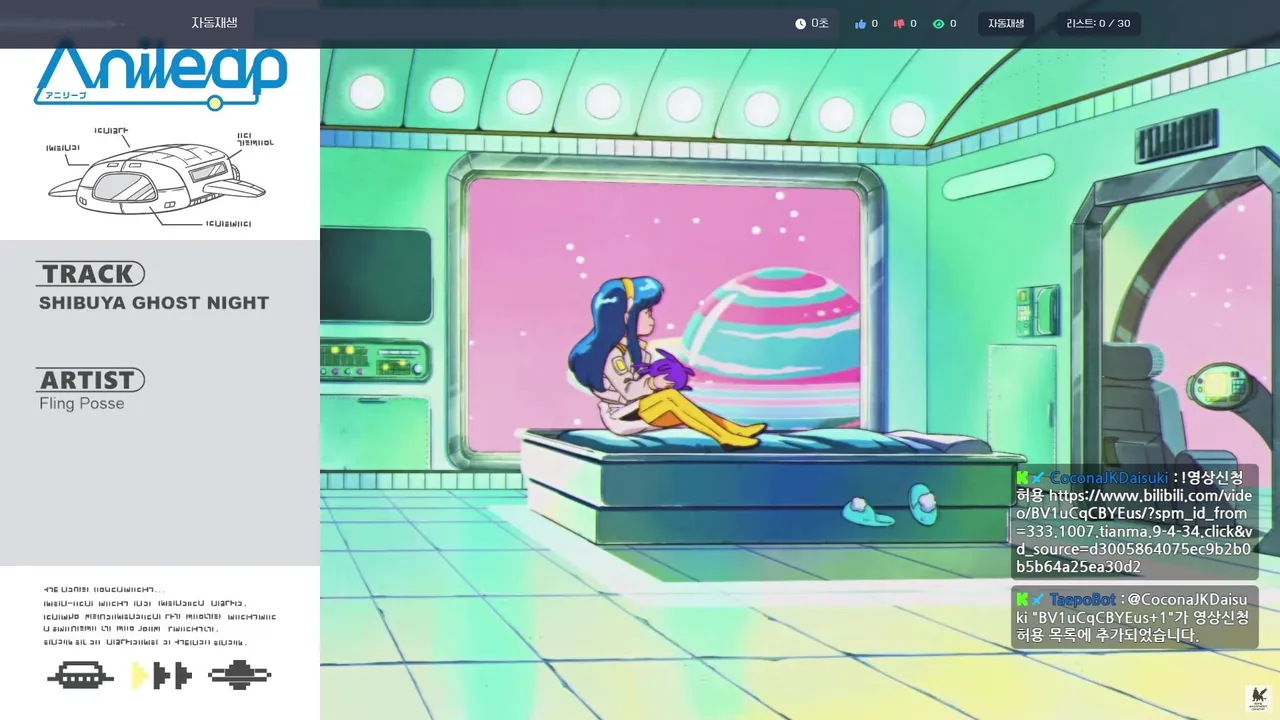Screen dimensions: 1280x720
Task: Click the blue check badge beside TaepoBot
Action: pos(1039,599)
